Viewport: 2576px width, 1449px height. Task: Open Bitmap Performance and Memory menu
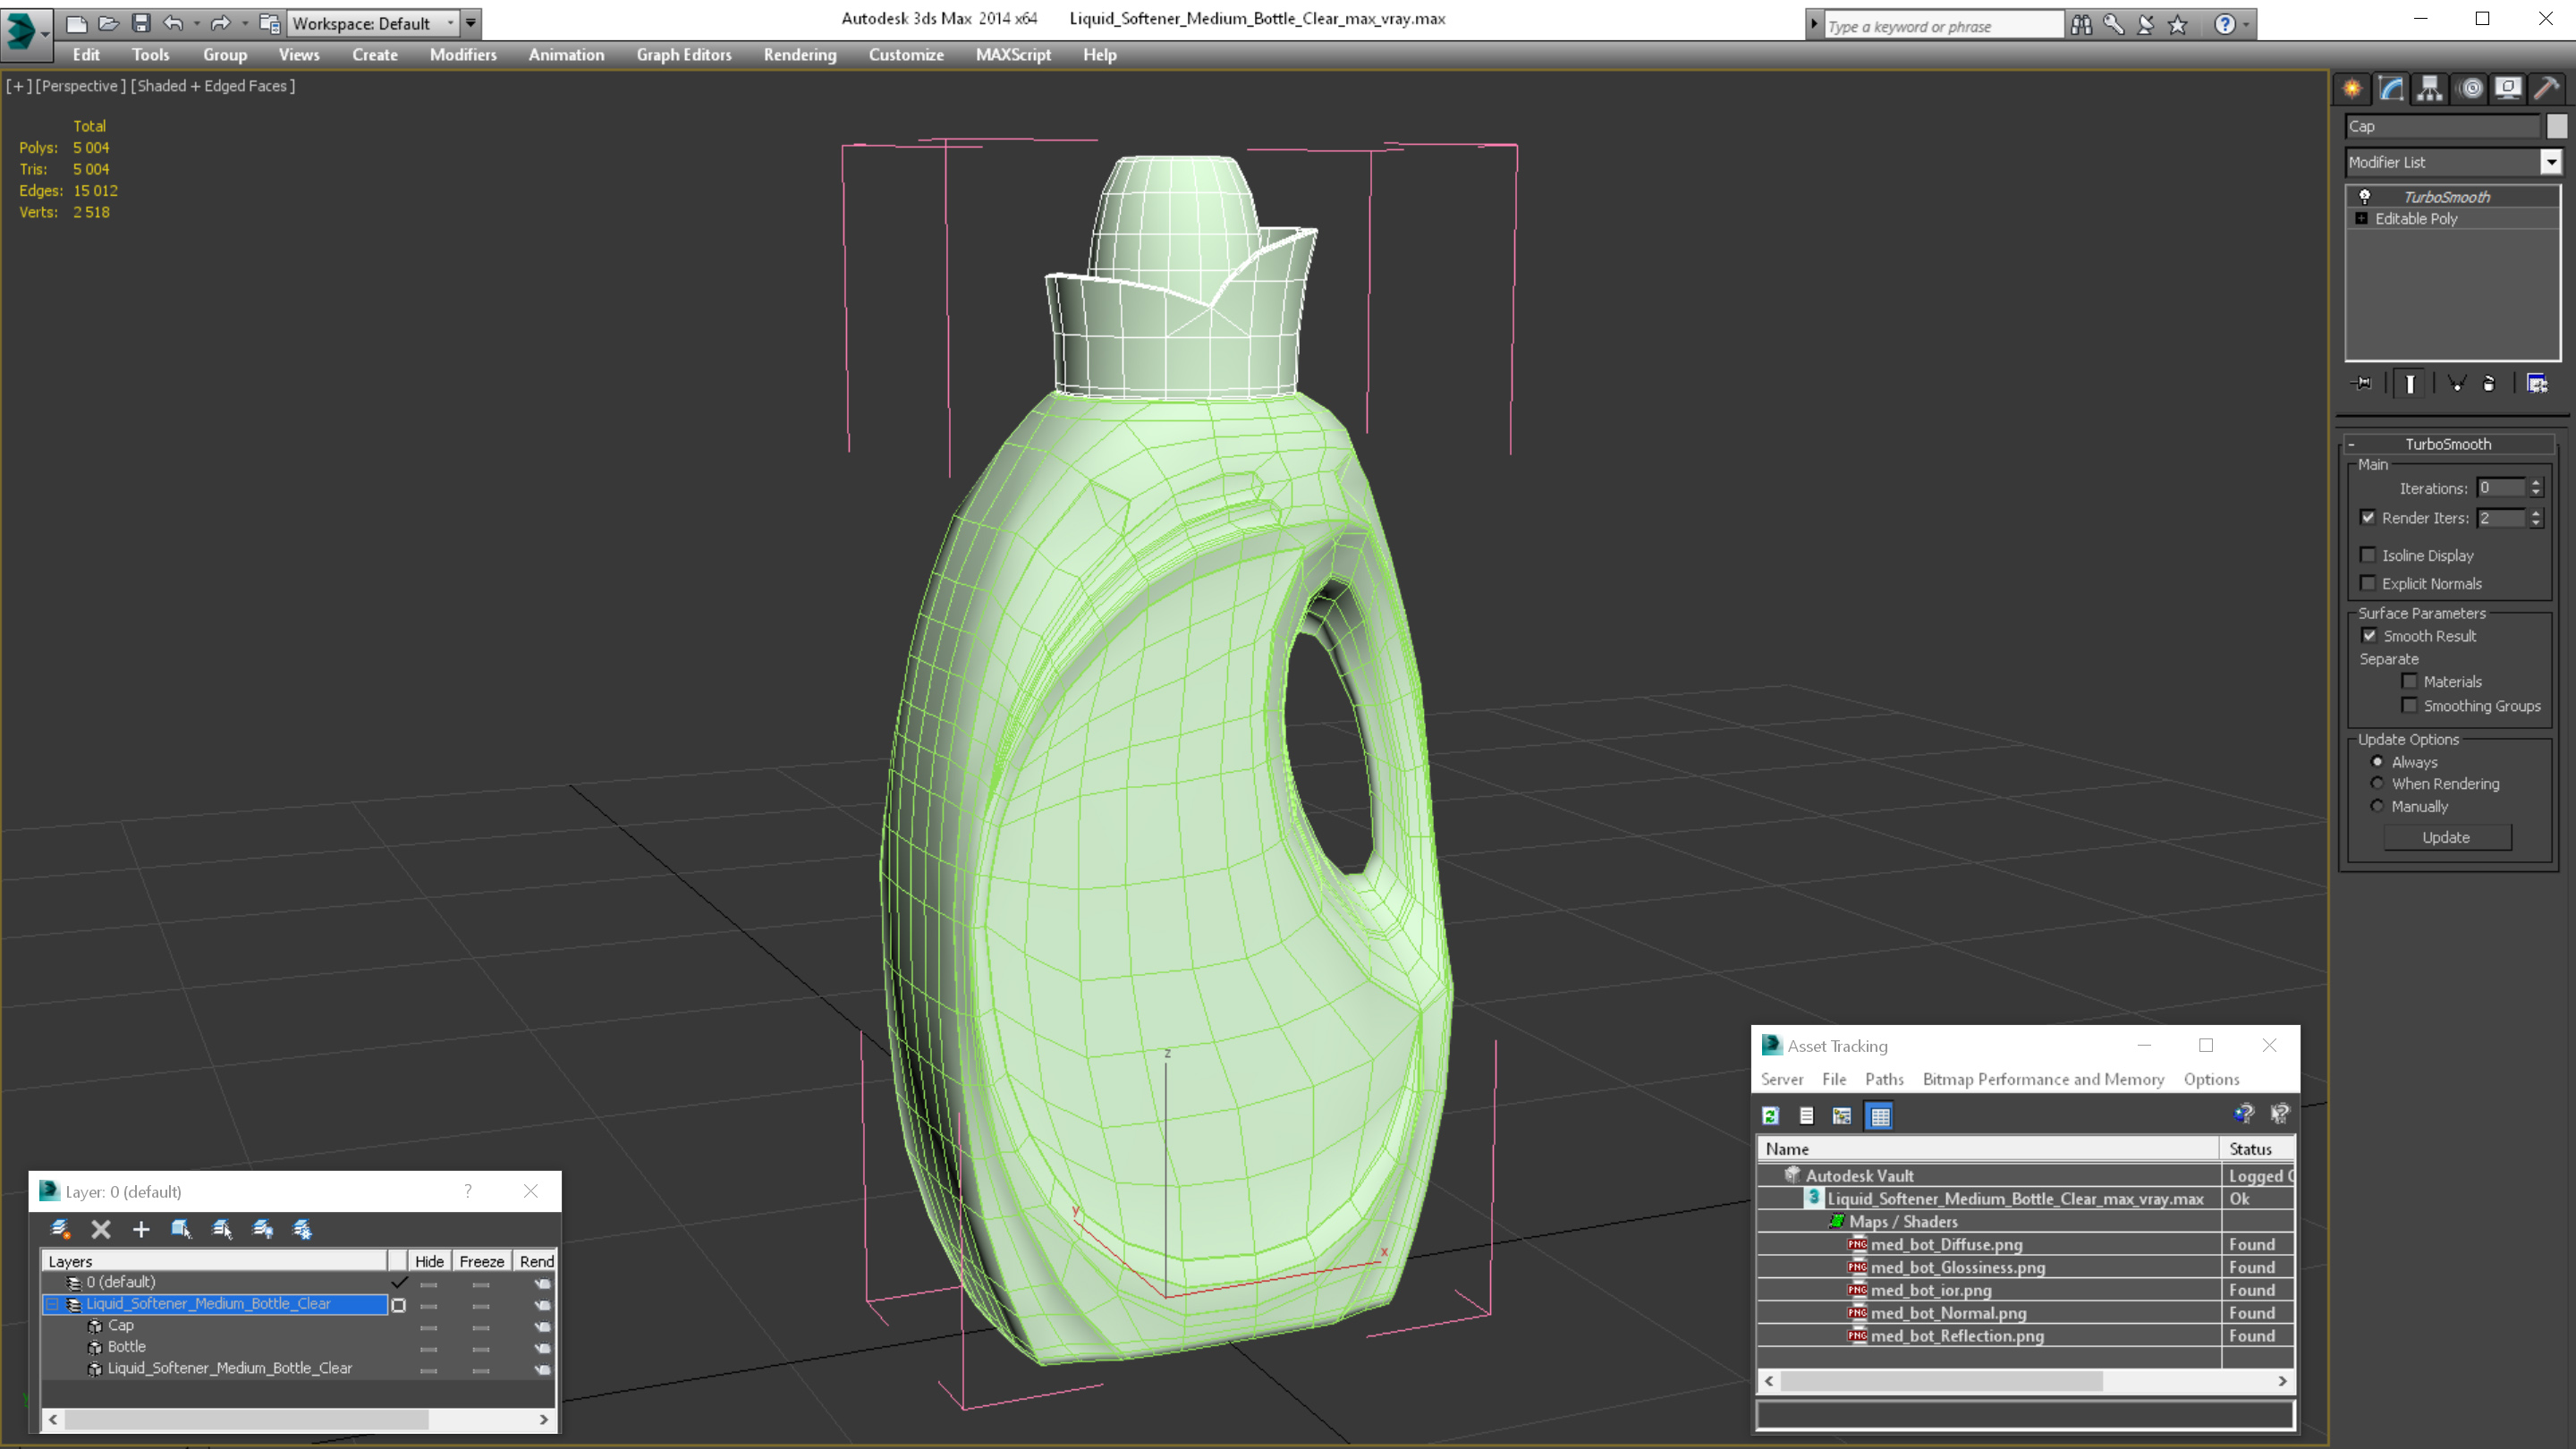coord(2043,1080)
